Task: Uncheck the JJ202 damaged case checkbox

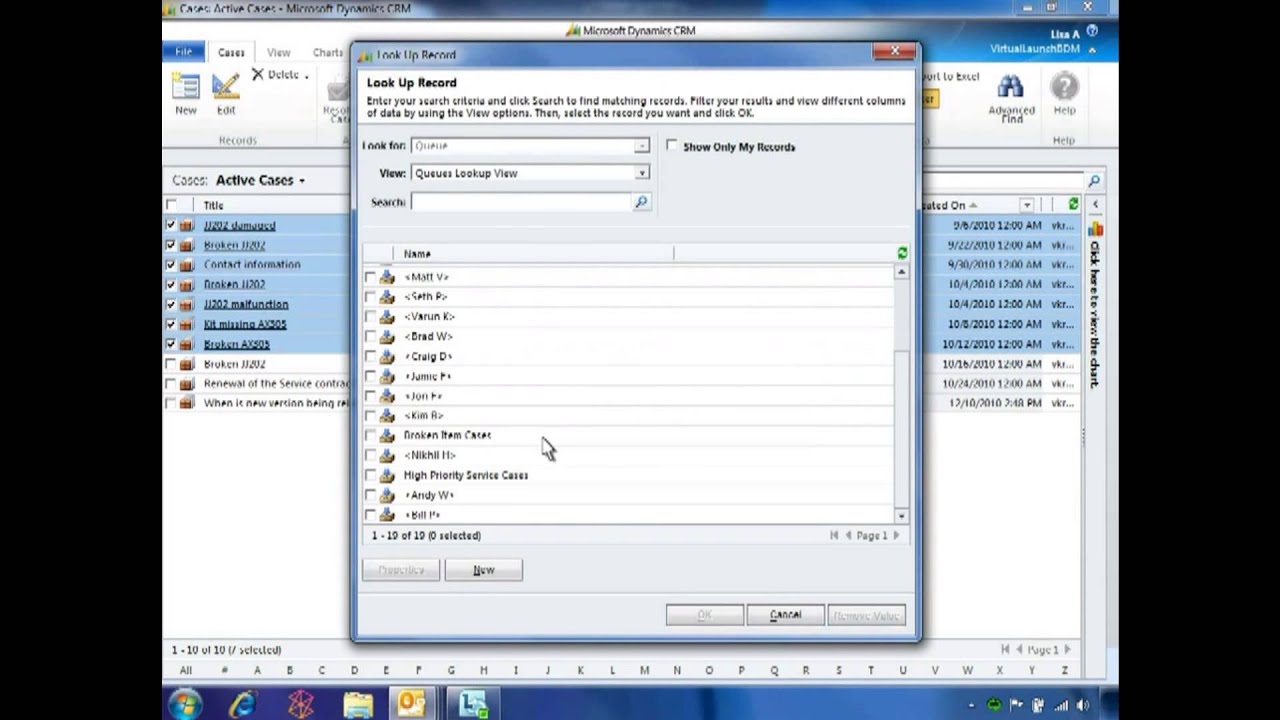Action: point(171,225)
